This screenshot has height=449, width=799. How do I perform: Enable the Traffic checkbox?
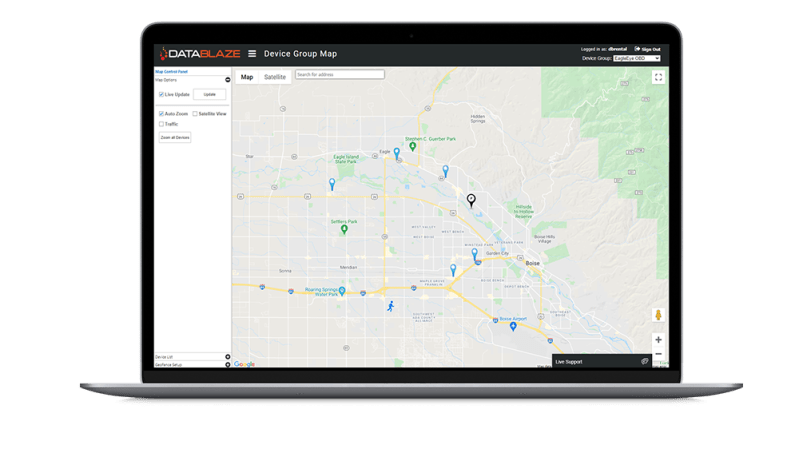coord(161,124)
